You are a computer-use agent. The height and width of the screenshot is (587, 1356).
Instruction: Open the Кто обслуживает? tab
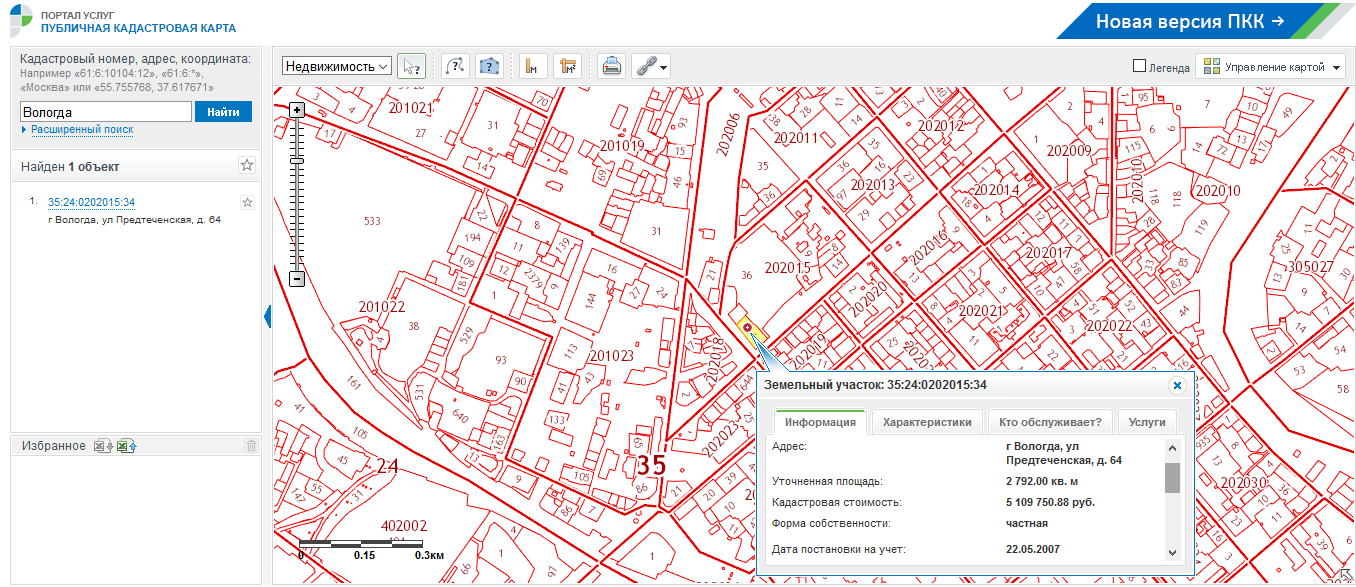pyautogui.click(x=1050, y=422)
